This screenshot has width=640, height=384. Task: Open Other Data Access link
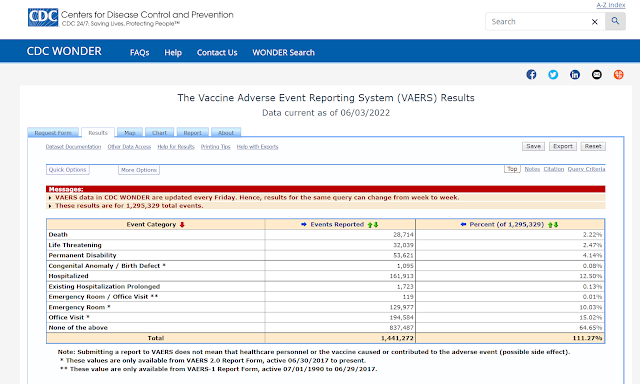click(129, 147)
